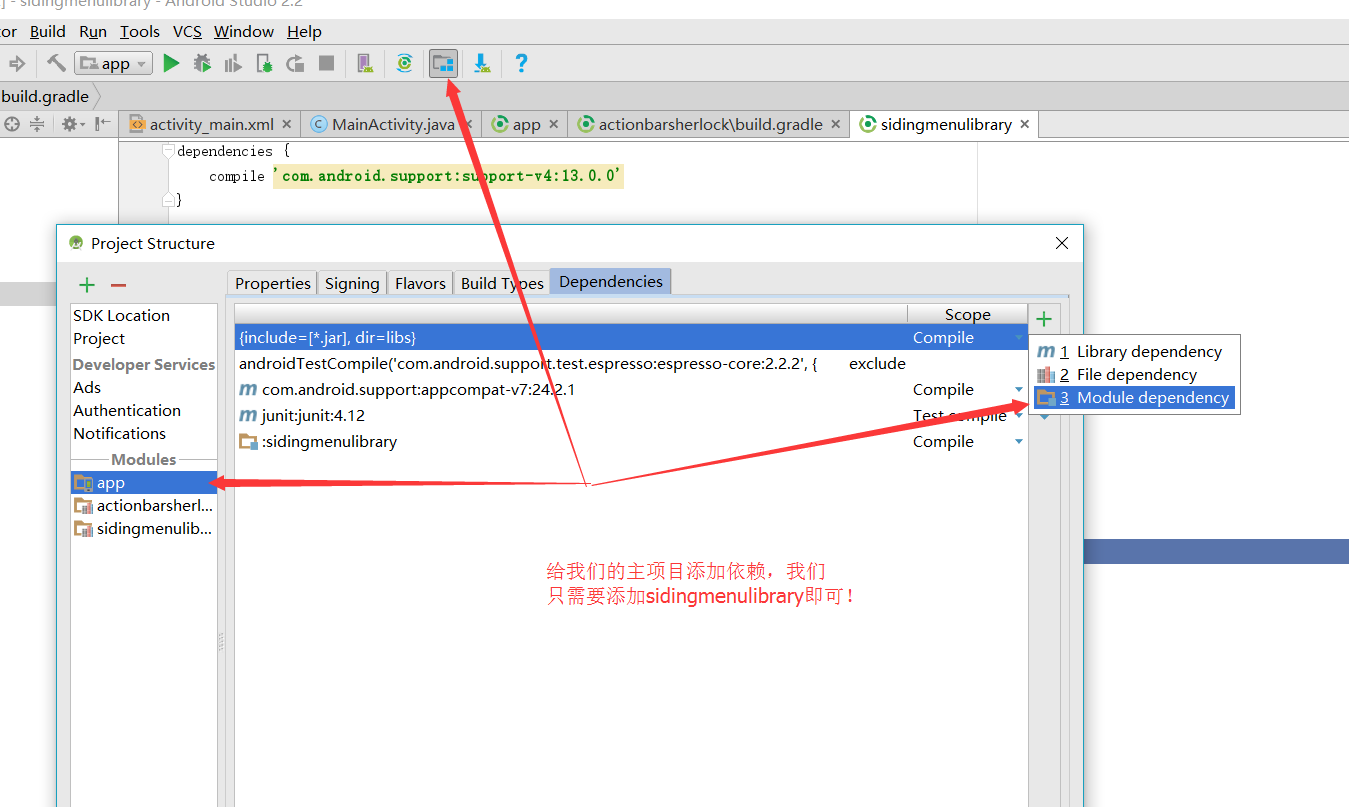Click the Make Project hammer icon

point(56,63)
